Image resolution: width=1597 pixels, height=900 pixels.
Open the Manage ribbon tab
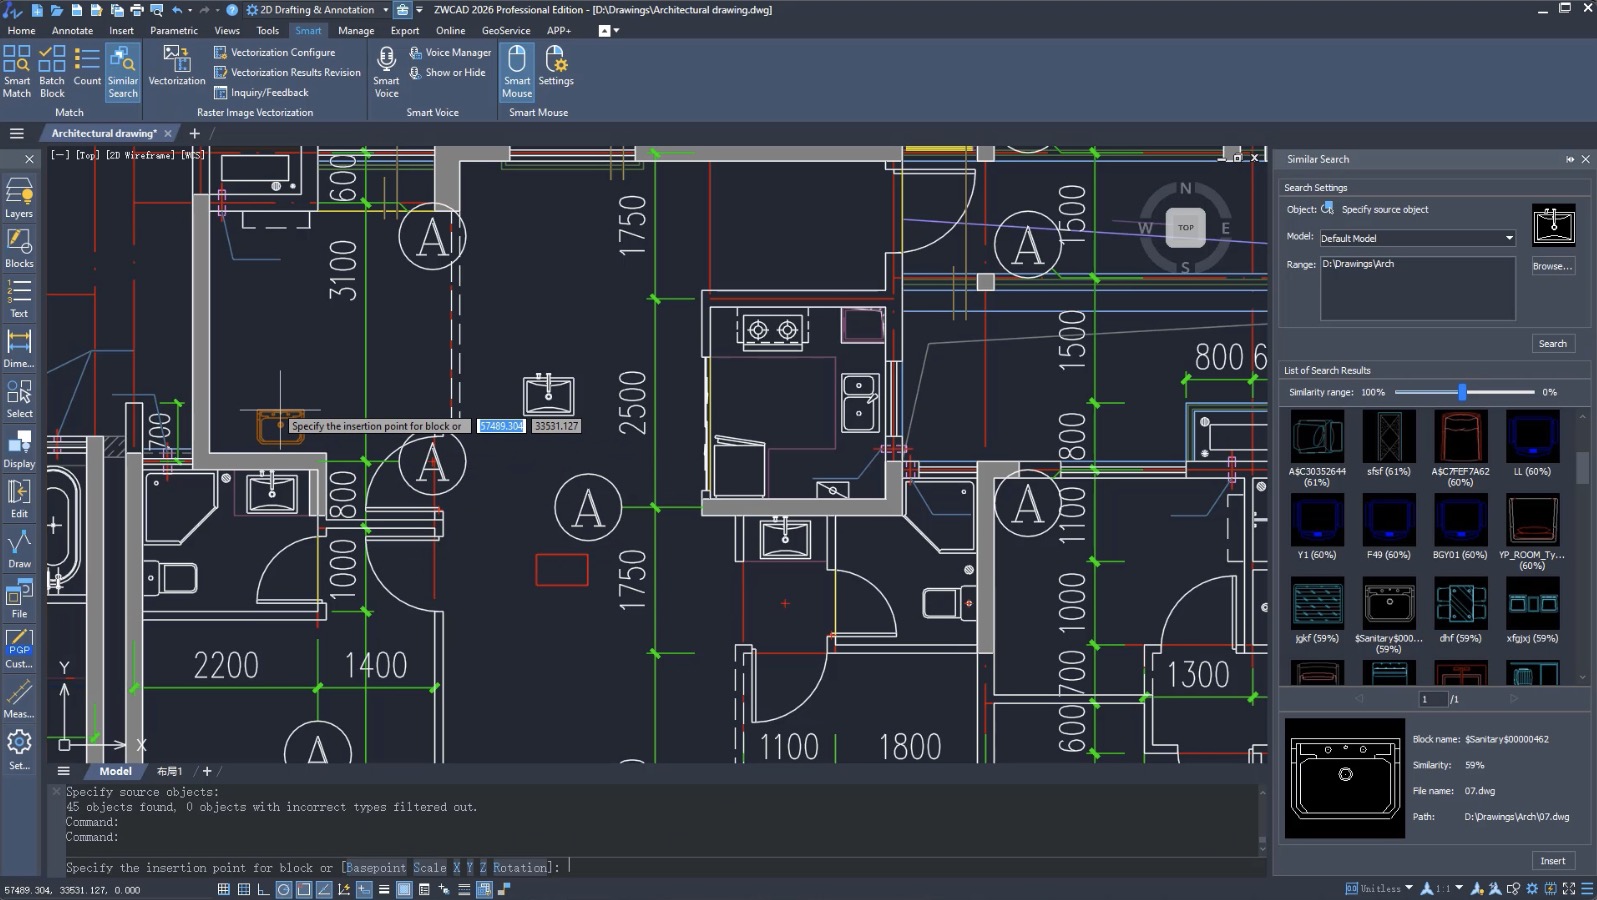point(356,30)
